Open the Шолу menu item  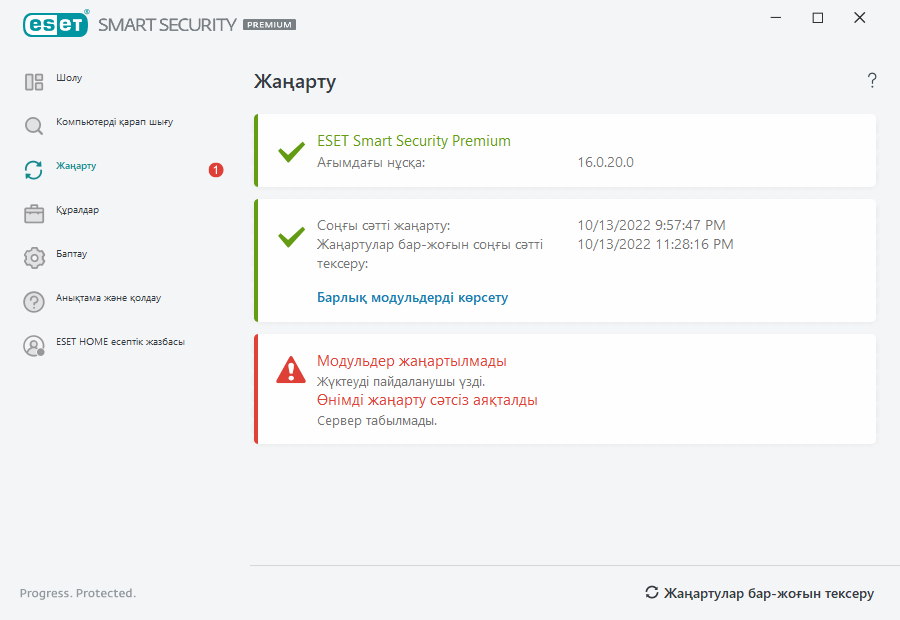point(69,78)
